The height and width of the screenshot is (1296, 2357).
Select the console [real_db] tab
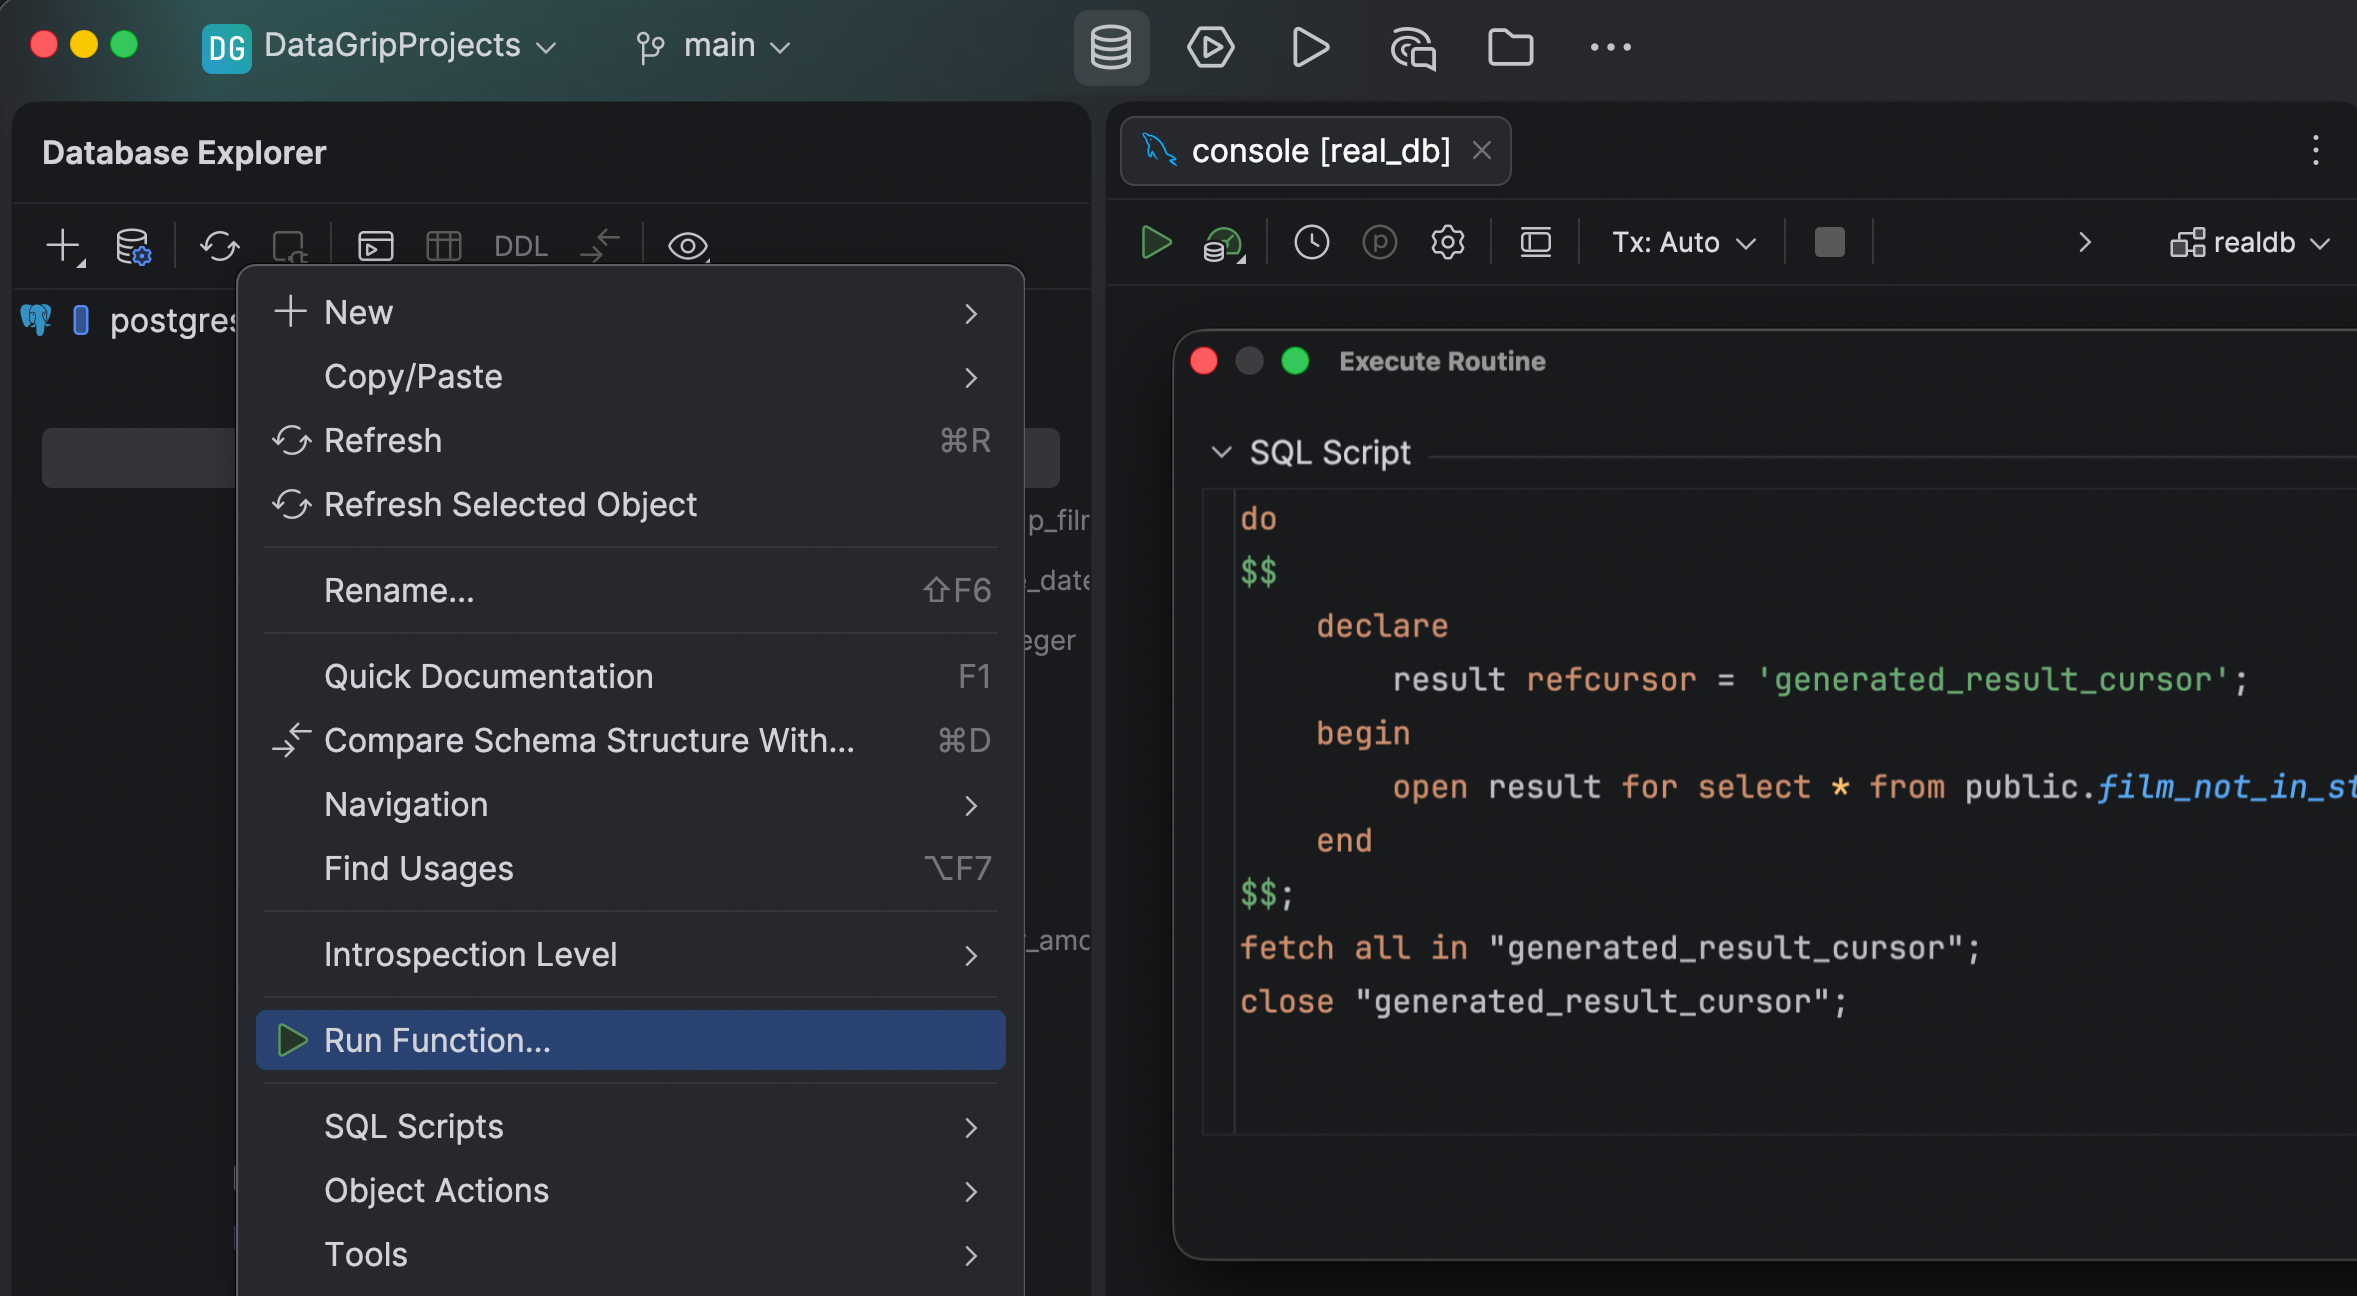pyautogui.click(x=1316, y=151)
